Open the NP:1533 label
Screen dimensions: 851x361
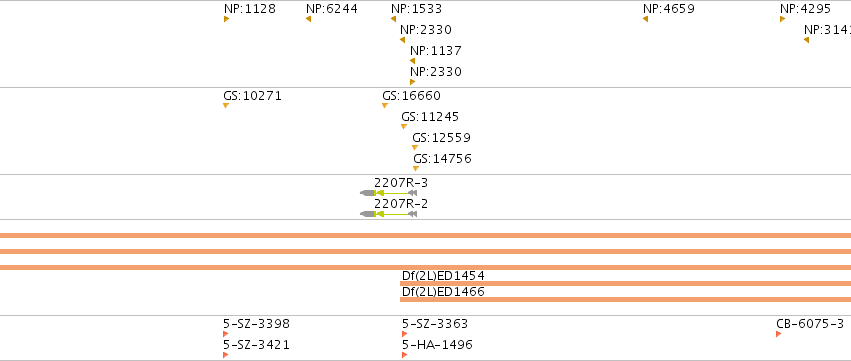[416, 9]
